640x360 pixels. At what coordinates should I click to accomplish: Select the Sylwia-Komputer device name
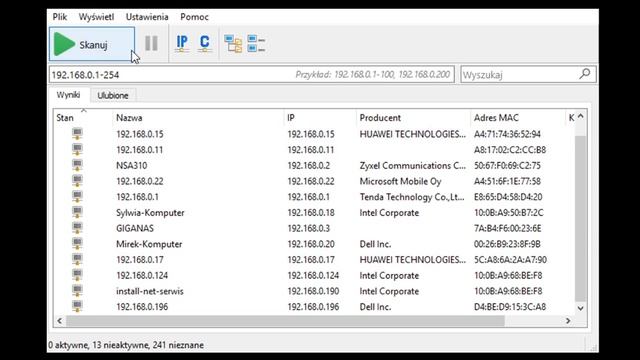pos(150,213)
